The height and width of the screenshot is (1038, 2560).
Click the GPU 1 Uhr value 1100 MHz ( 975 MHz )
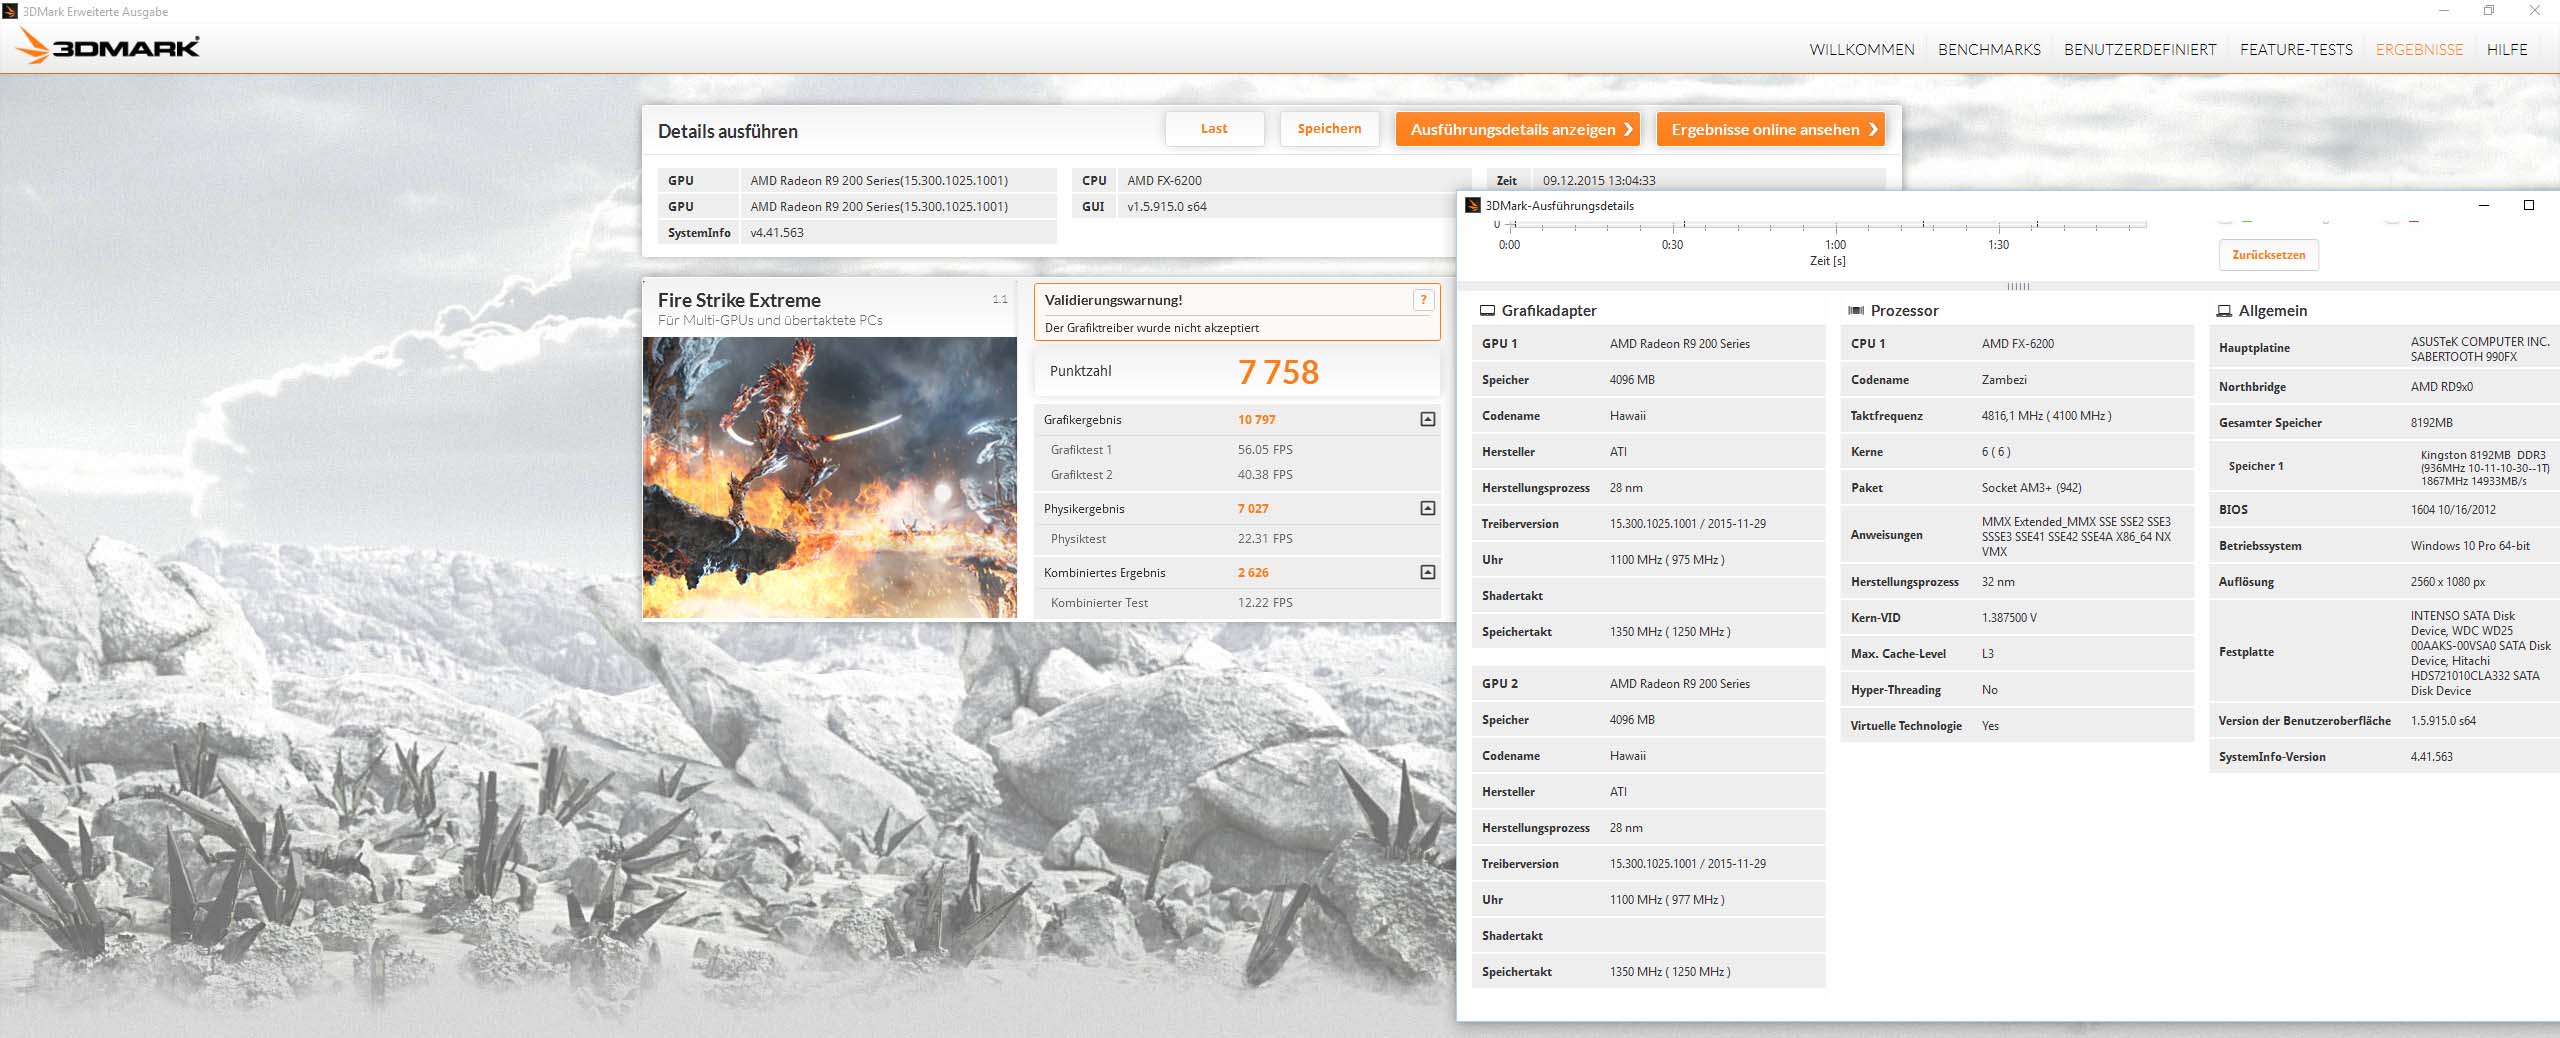(1667, 560)
